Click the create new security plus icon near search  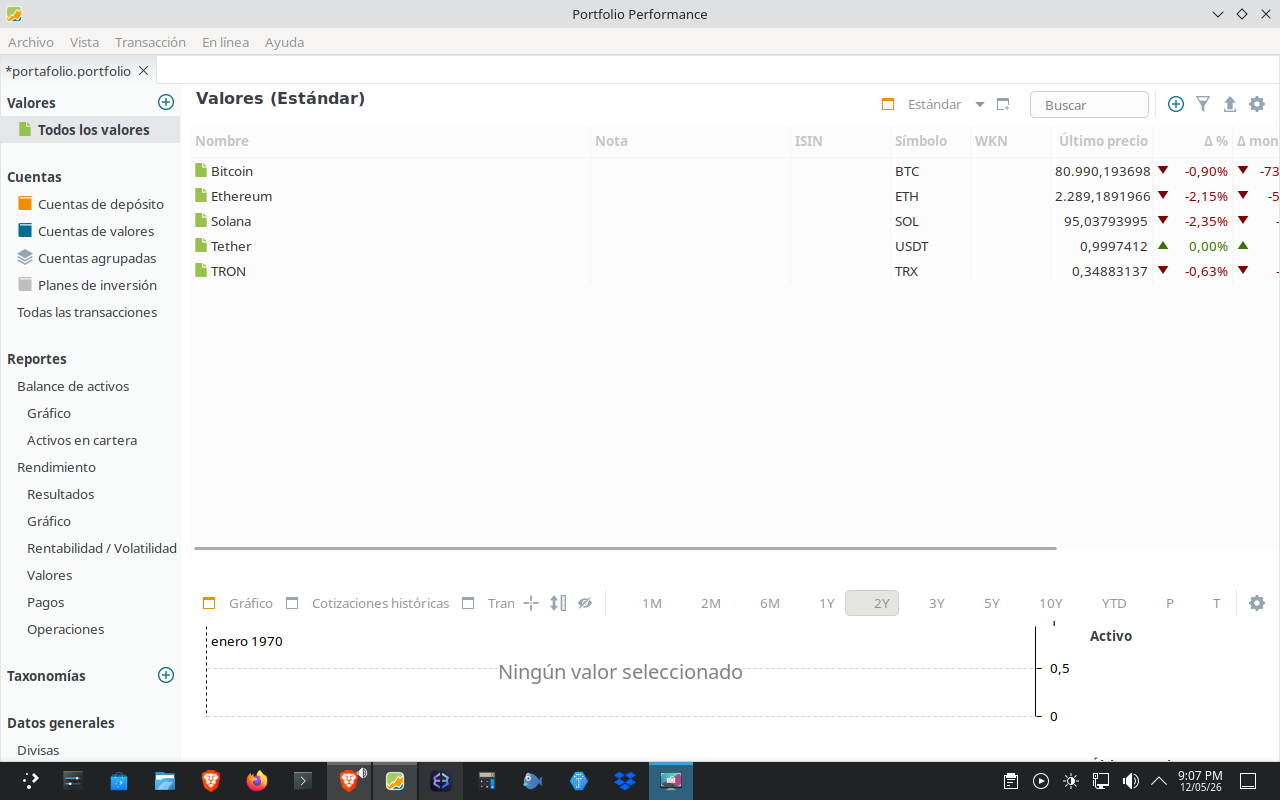1176,104
